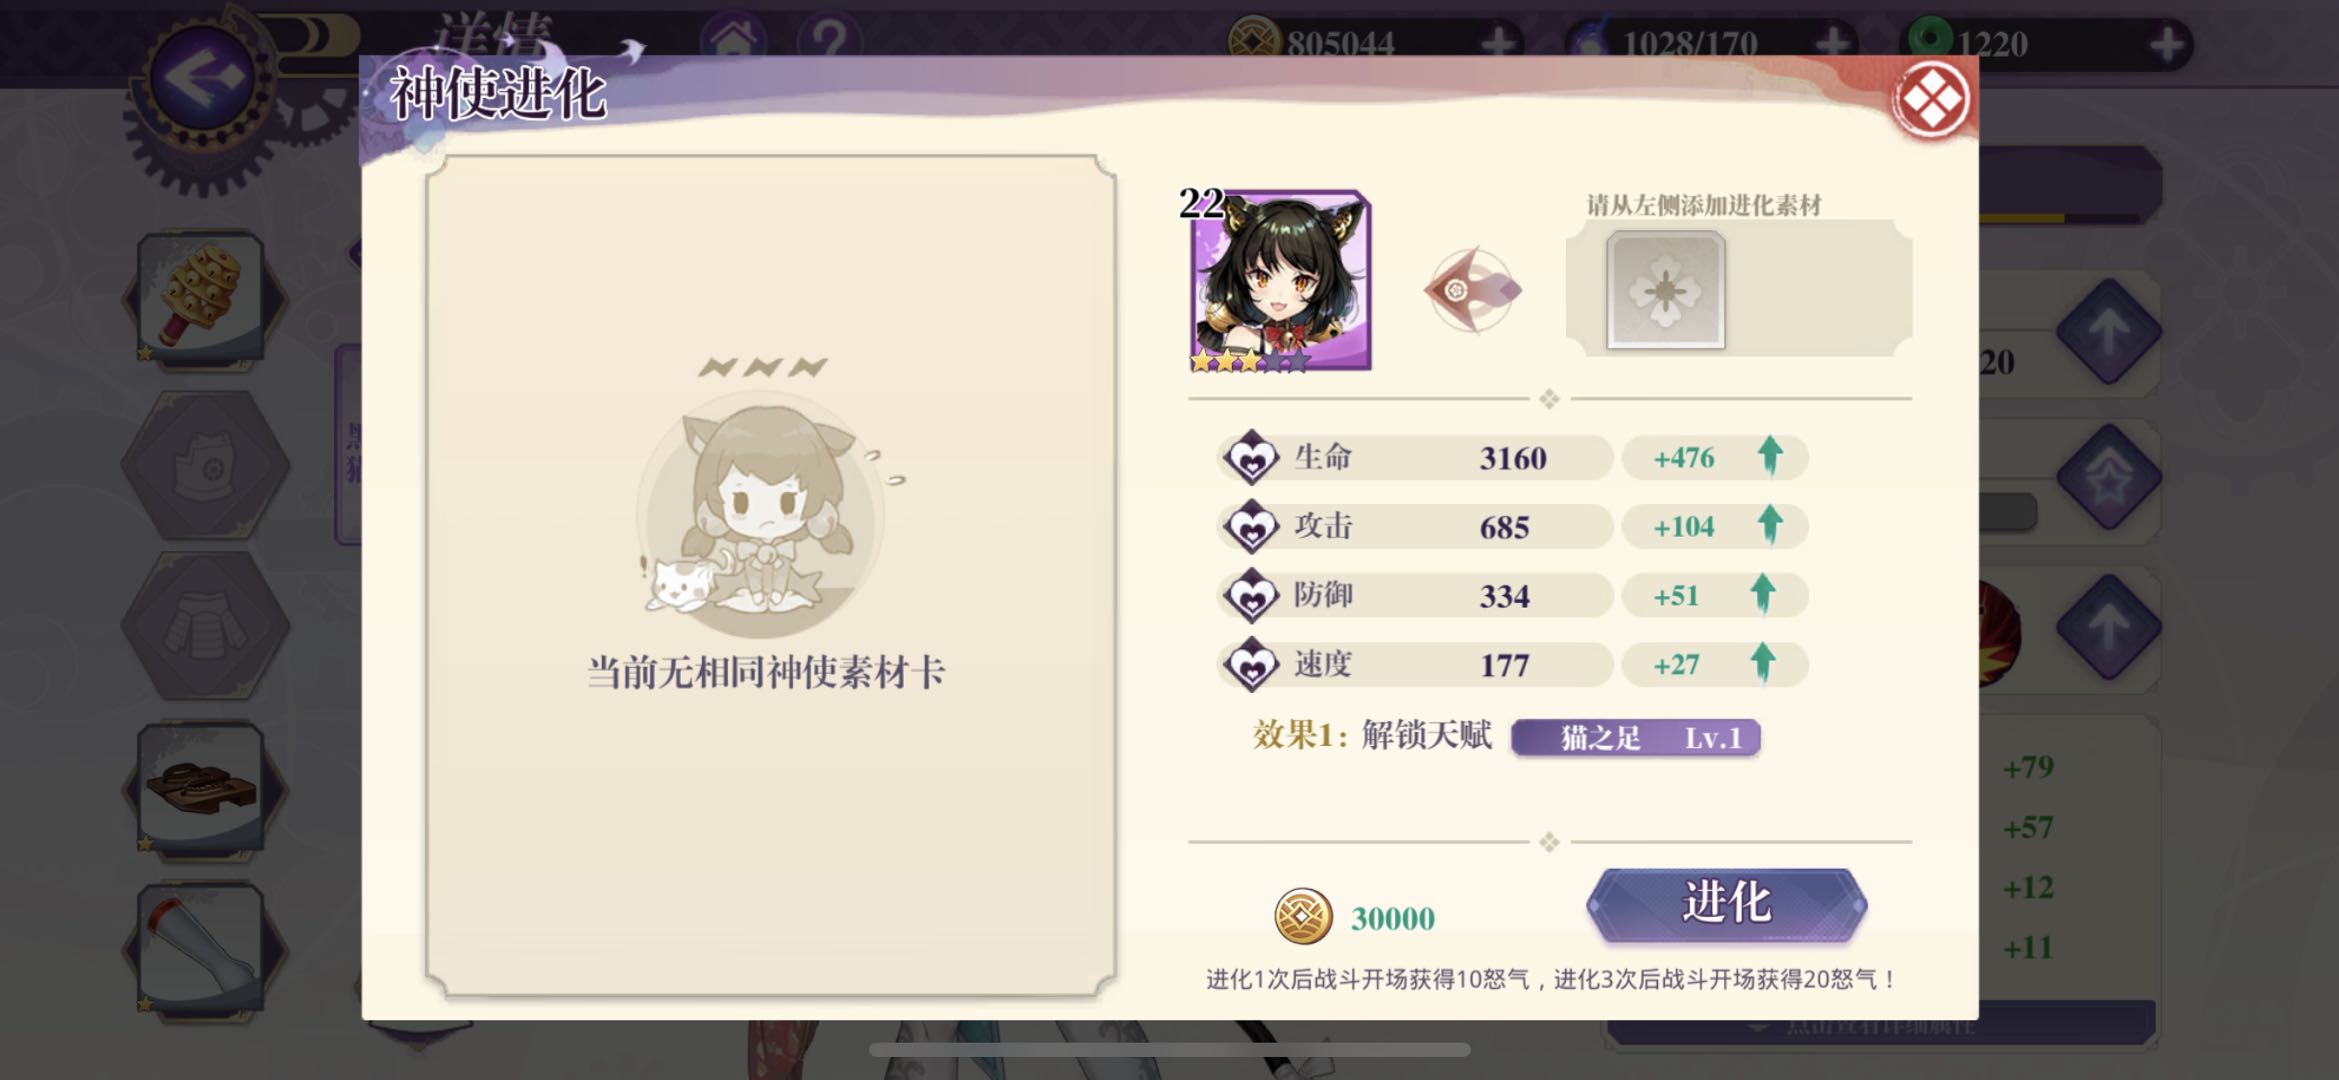The width and height of the screenshot is (2339, 1080).
Task: Add stamina with plus next to 1028/170
Action: (1832, 44)
